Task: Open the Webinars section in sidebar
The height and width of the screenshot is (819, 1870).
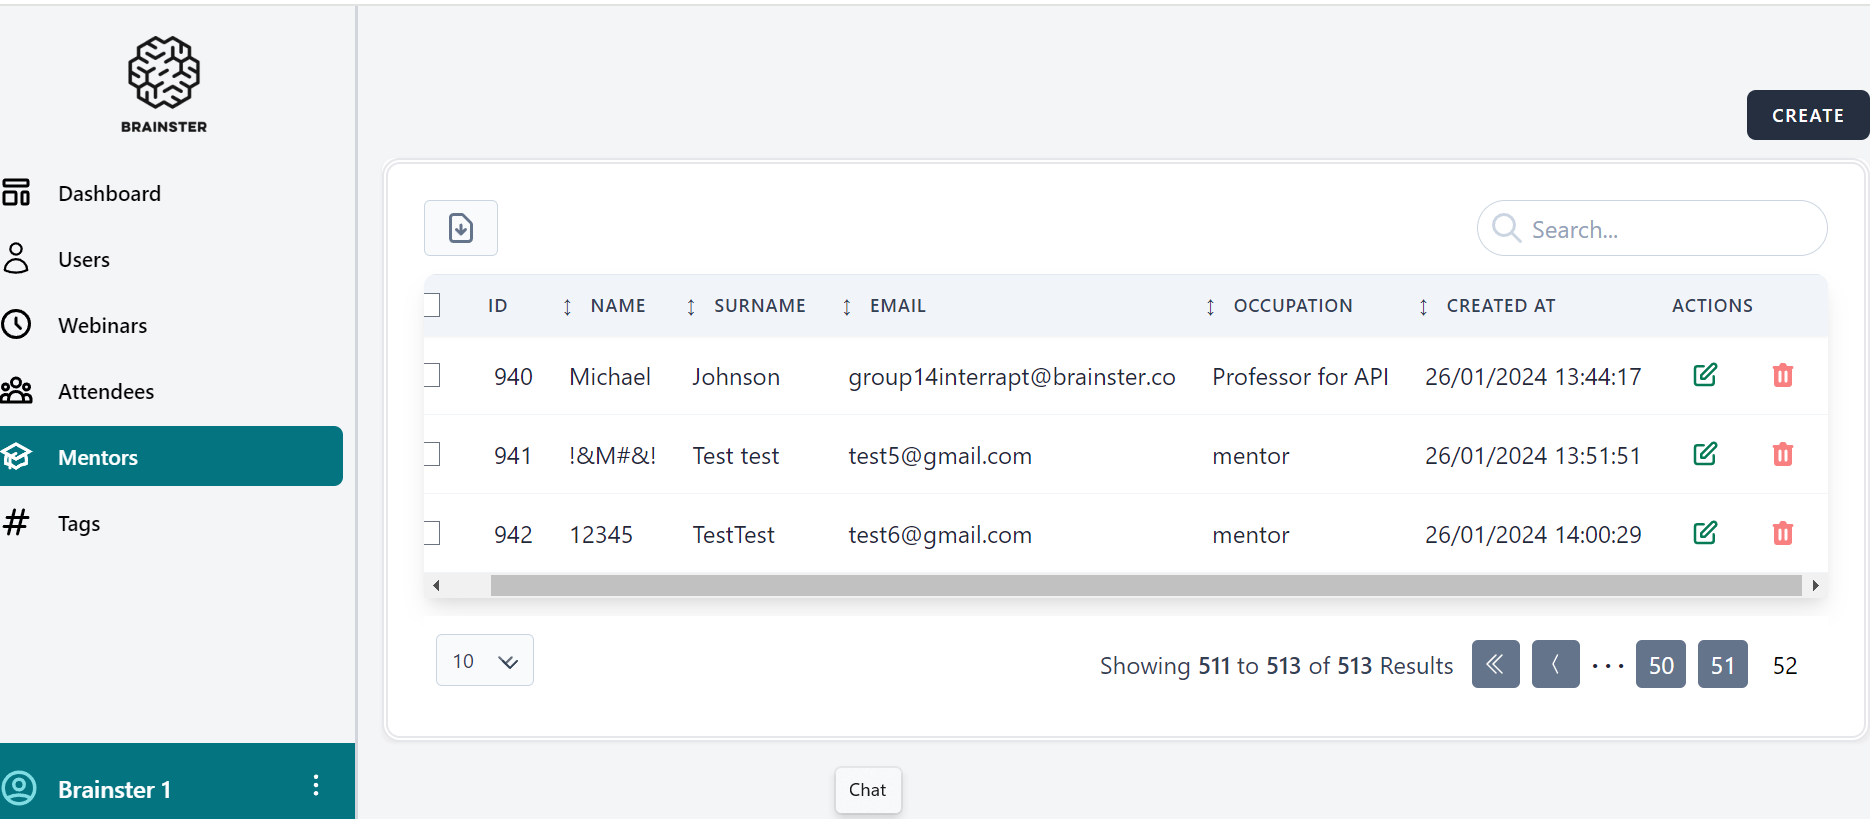Action: click(x=102, y=325)
